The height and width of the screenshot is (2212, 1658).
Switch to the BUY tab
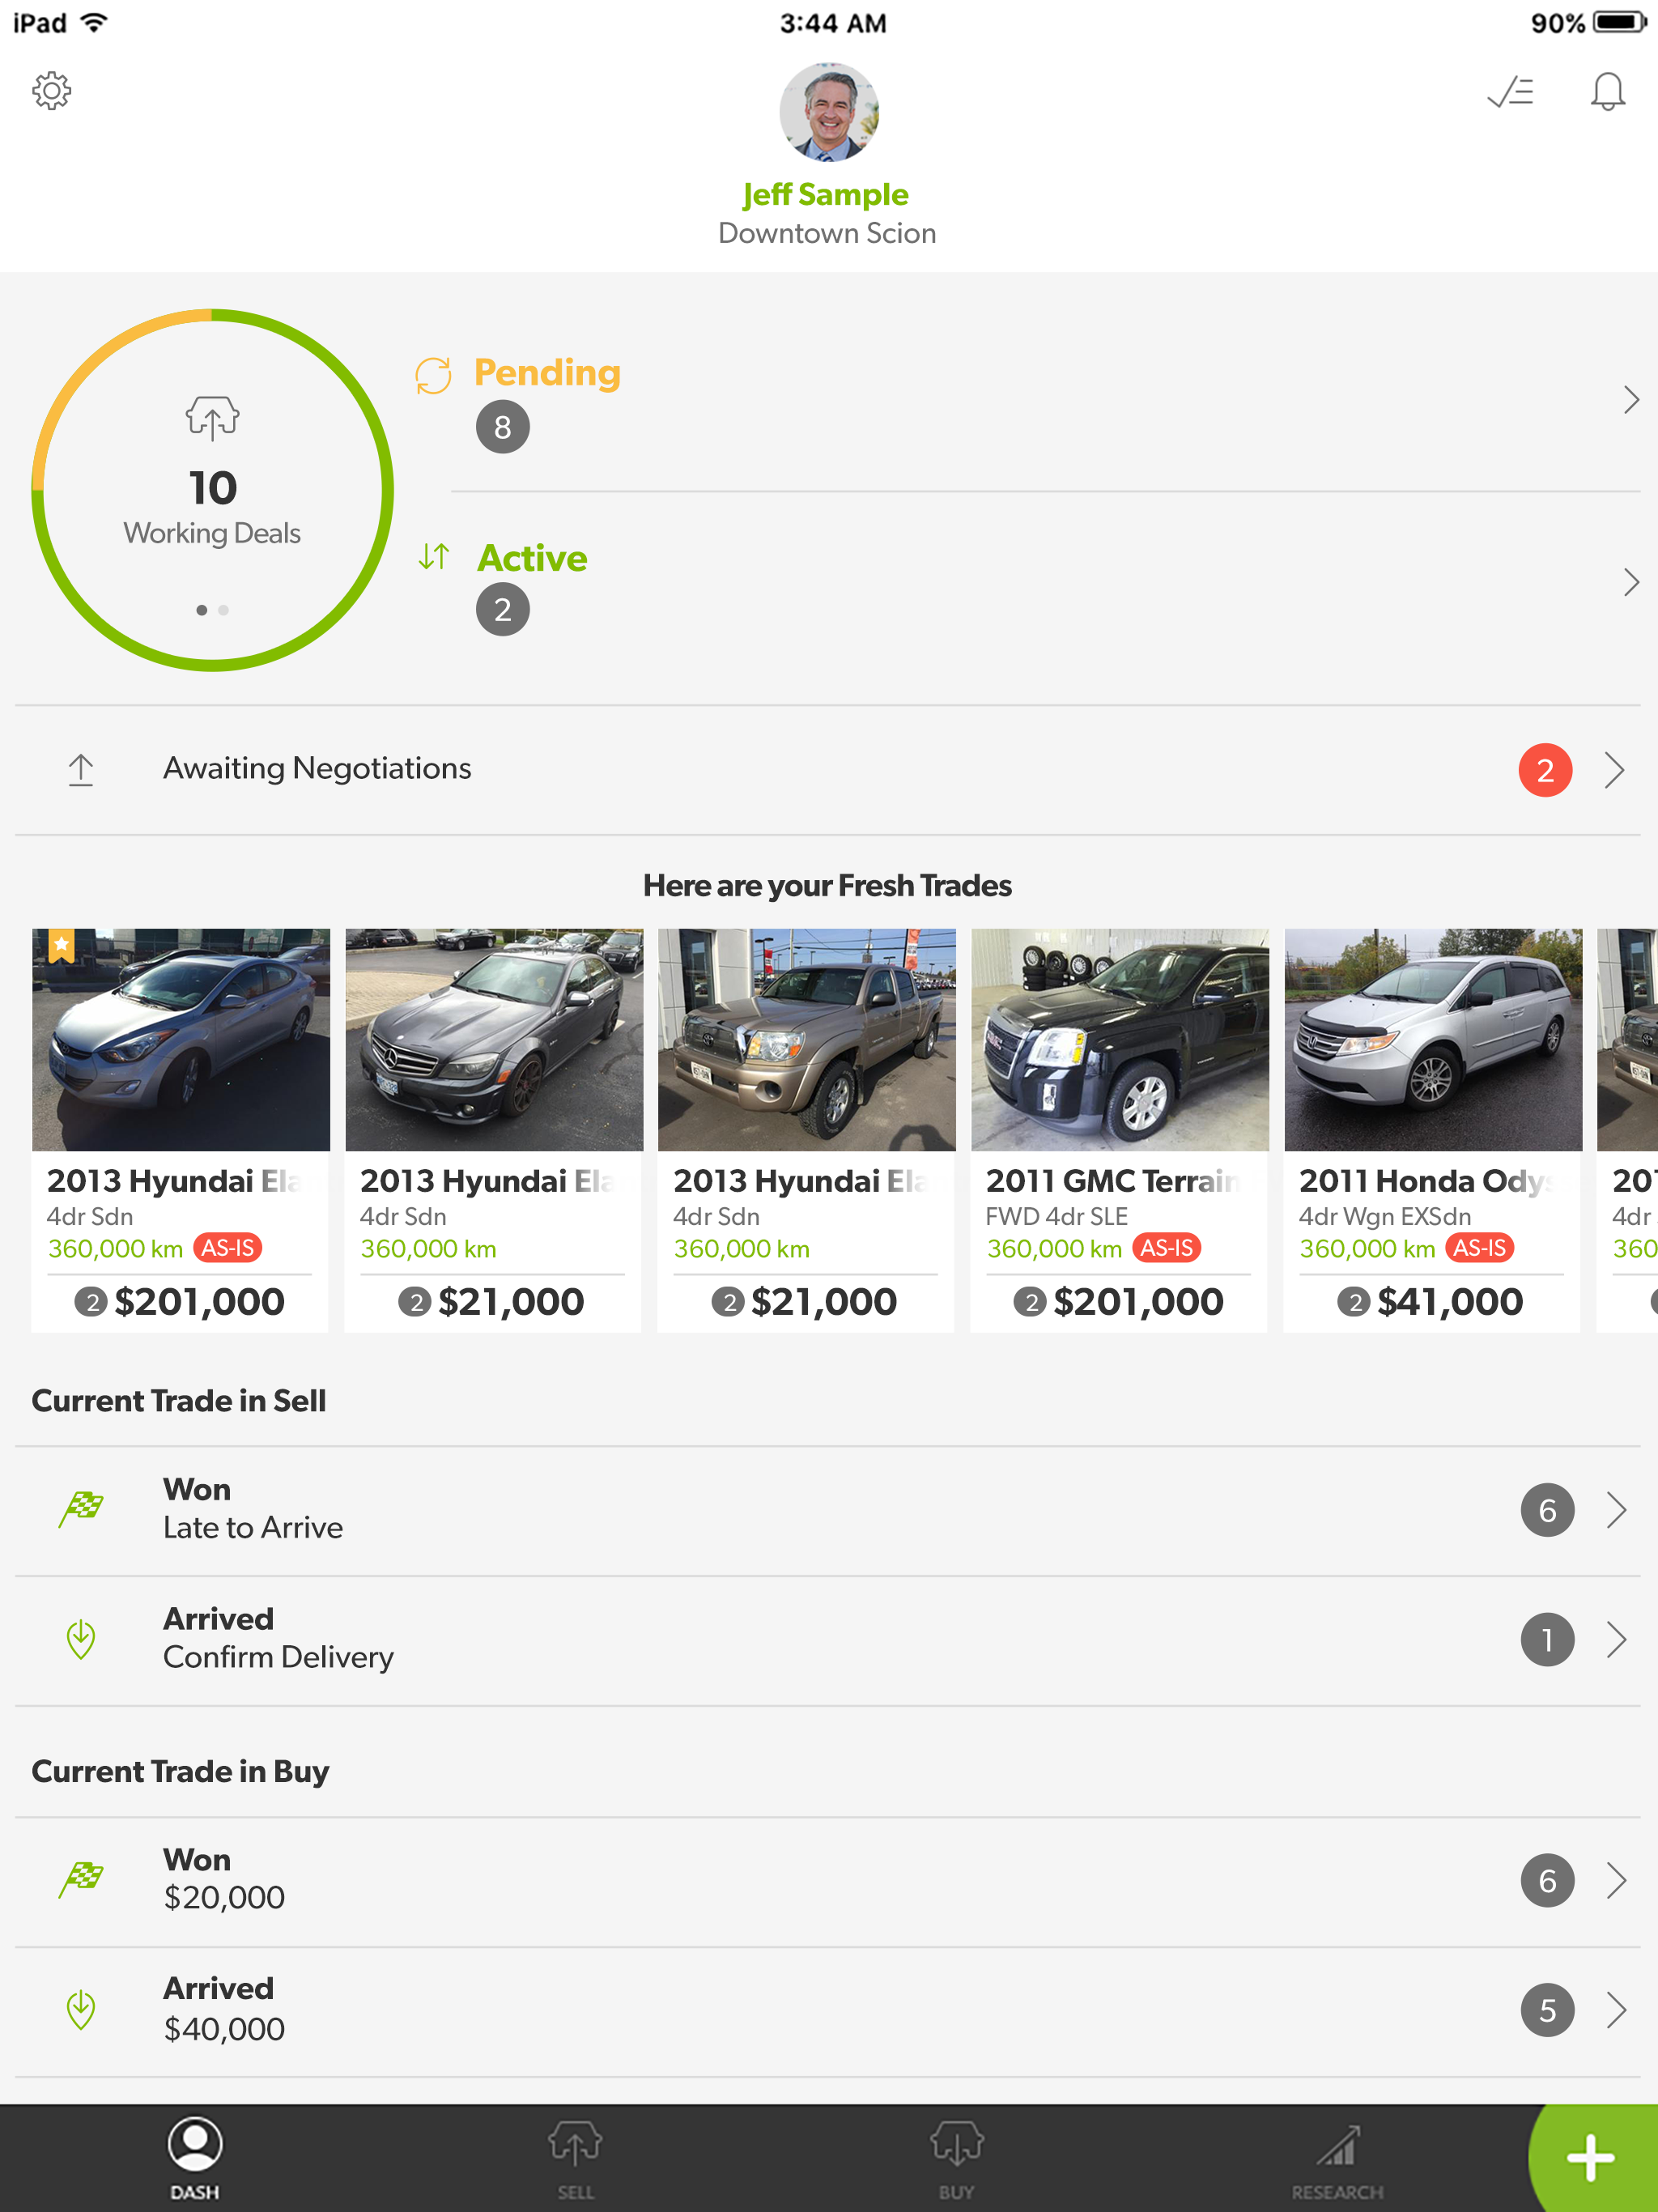click(x=956, y=2162)
